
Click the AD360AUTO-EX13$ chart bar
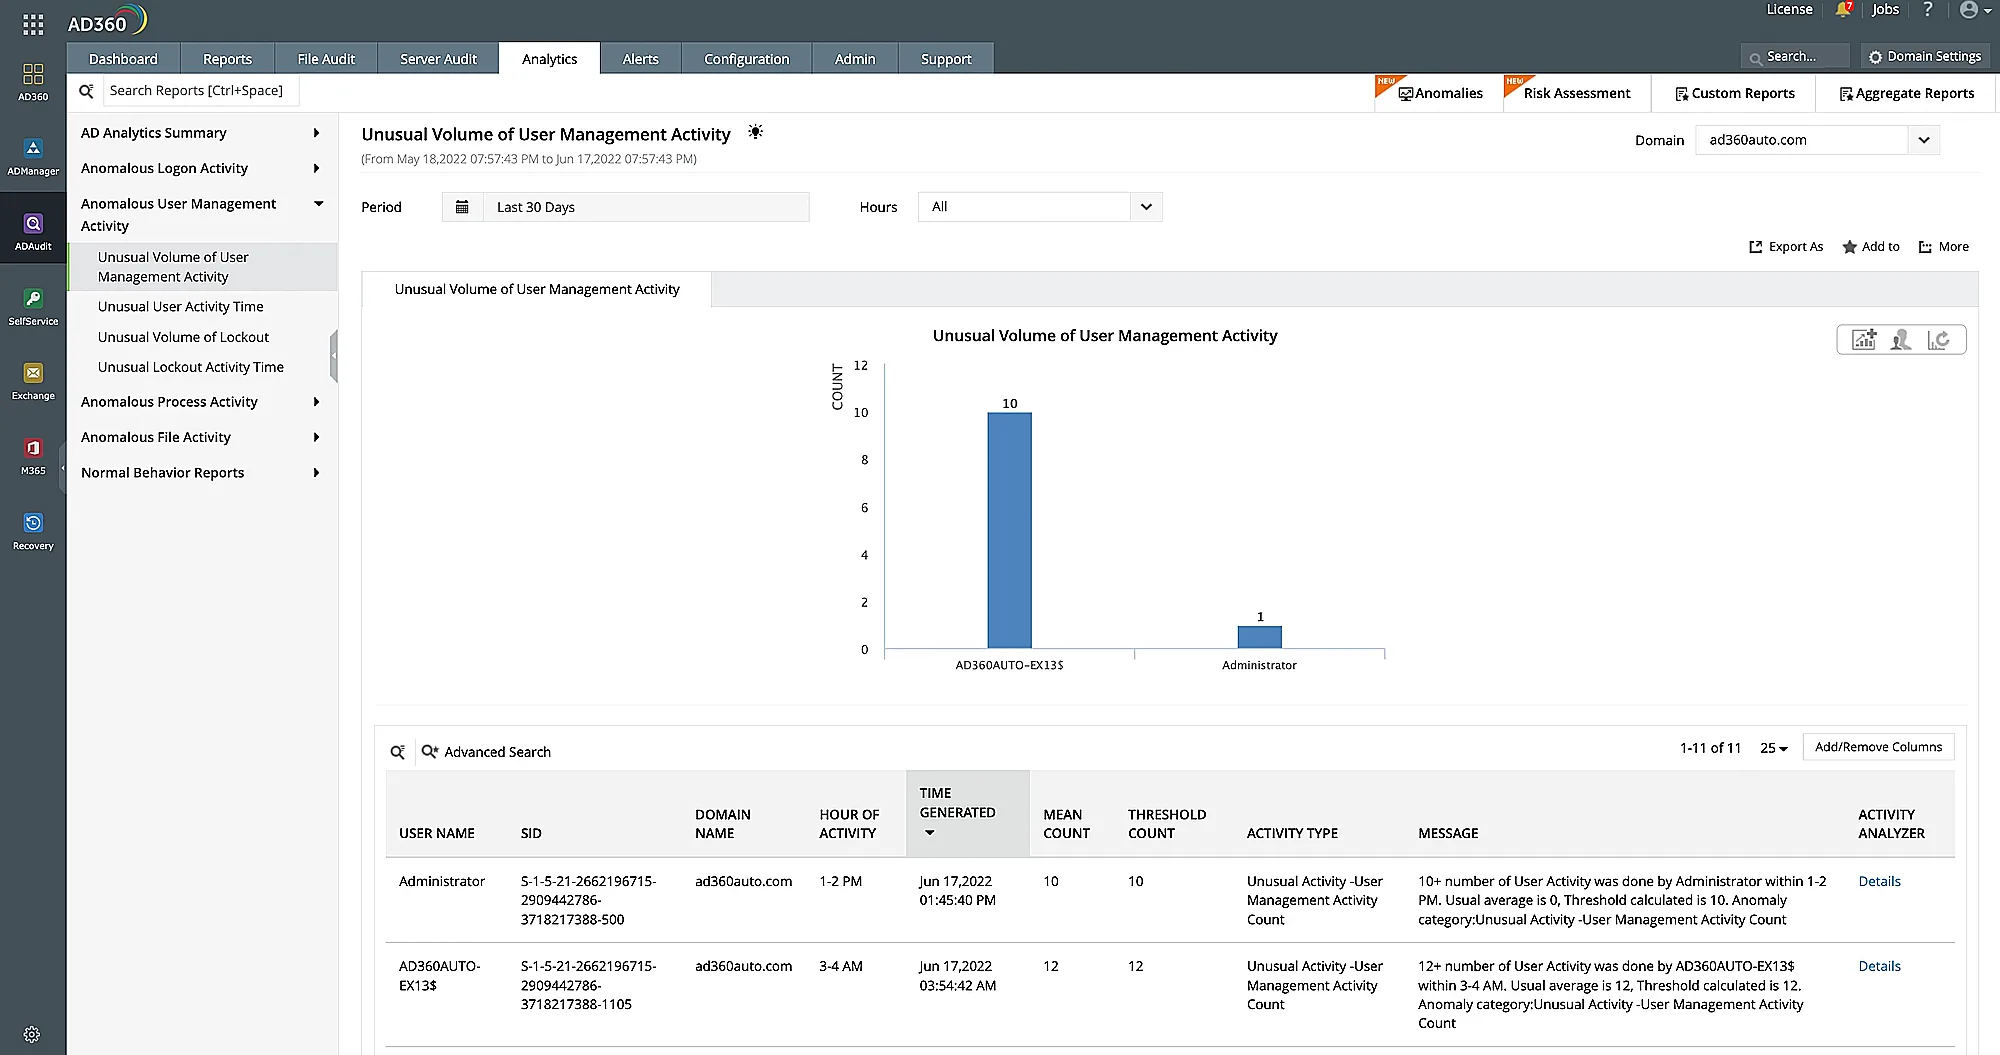pos(1009,531)
